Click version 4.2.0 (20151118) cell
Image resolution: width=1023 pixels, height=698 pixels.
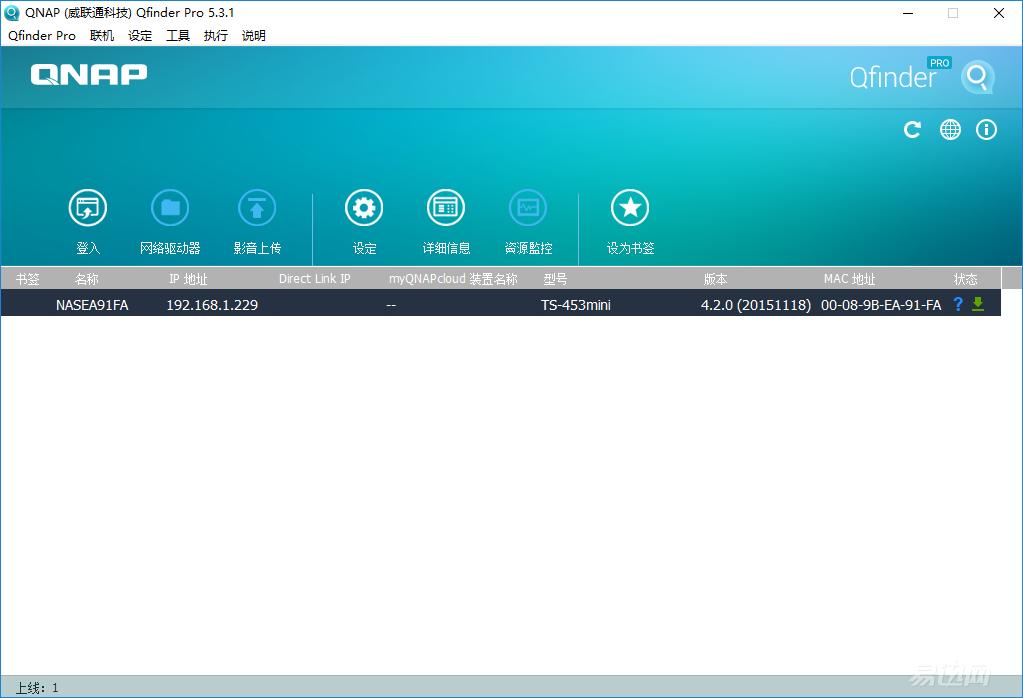pyautogui.click(x=756, y=305)
